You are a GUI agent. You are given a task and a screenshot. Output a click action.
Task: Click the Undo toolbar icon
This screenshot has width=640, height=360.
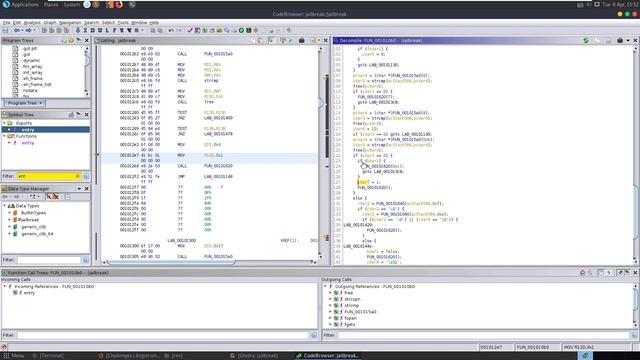coord(171,31)
